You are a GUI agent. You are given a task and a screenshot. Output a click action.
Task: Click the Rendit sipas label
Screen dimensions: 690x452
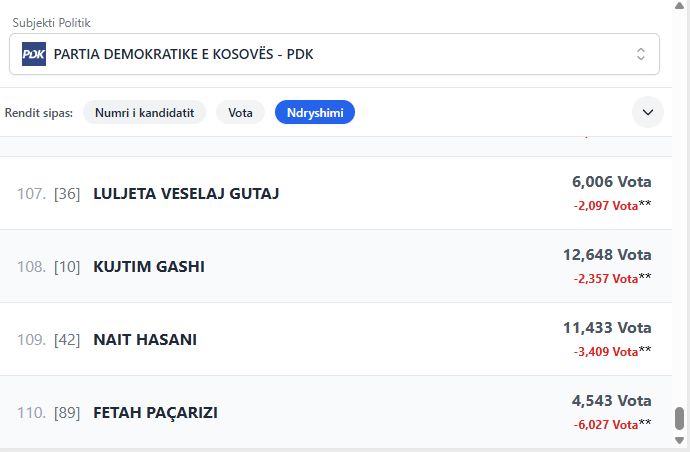coord(39,113)
